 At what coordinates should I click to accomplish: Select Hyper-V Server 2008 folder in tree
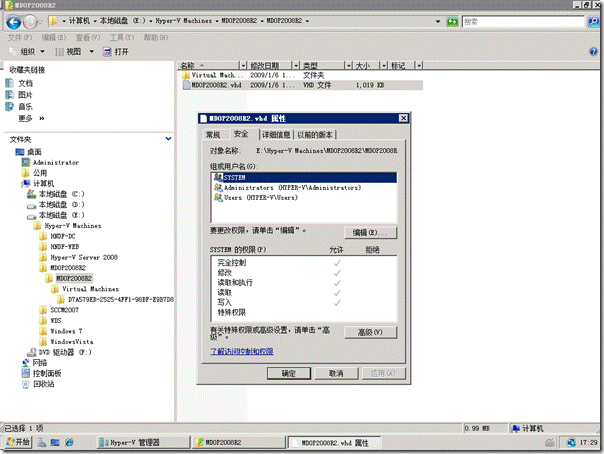[x=84, y=257]
